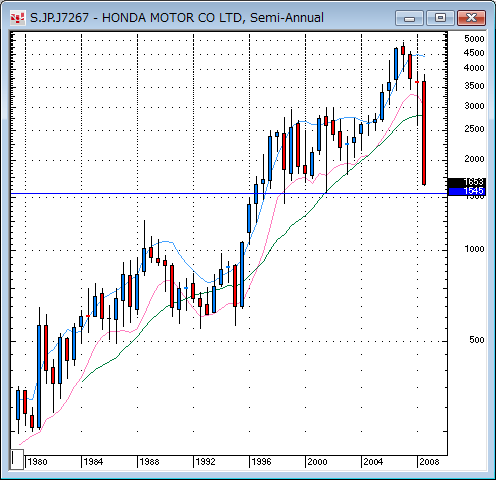Click the 1988 date axis label
The image size is (496, 480).
pos(149,462)
